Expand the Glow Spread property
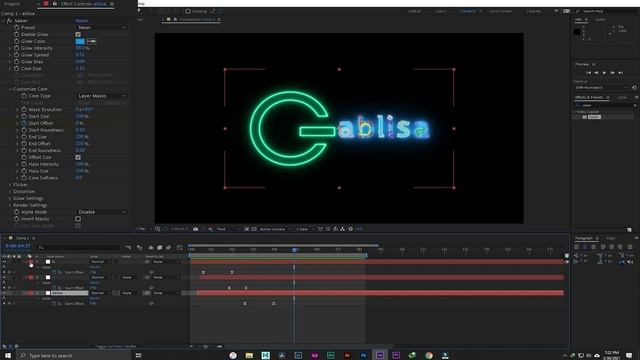Image resolution: width=640 pixels, height=360 pixels. pyautogui.click(x=10, y=55)
